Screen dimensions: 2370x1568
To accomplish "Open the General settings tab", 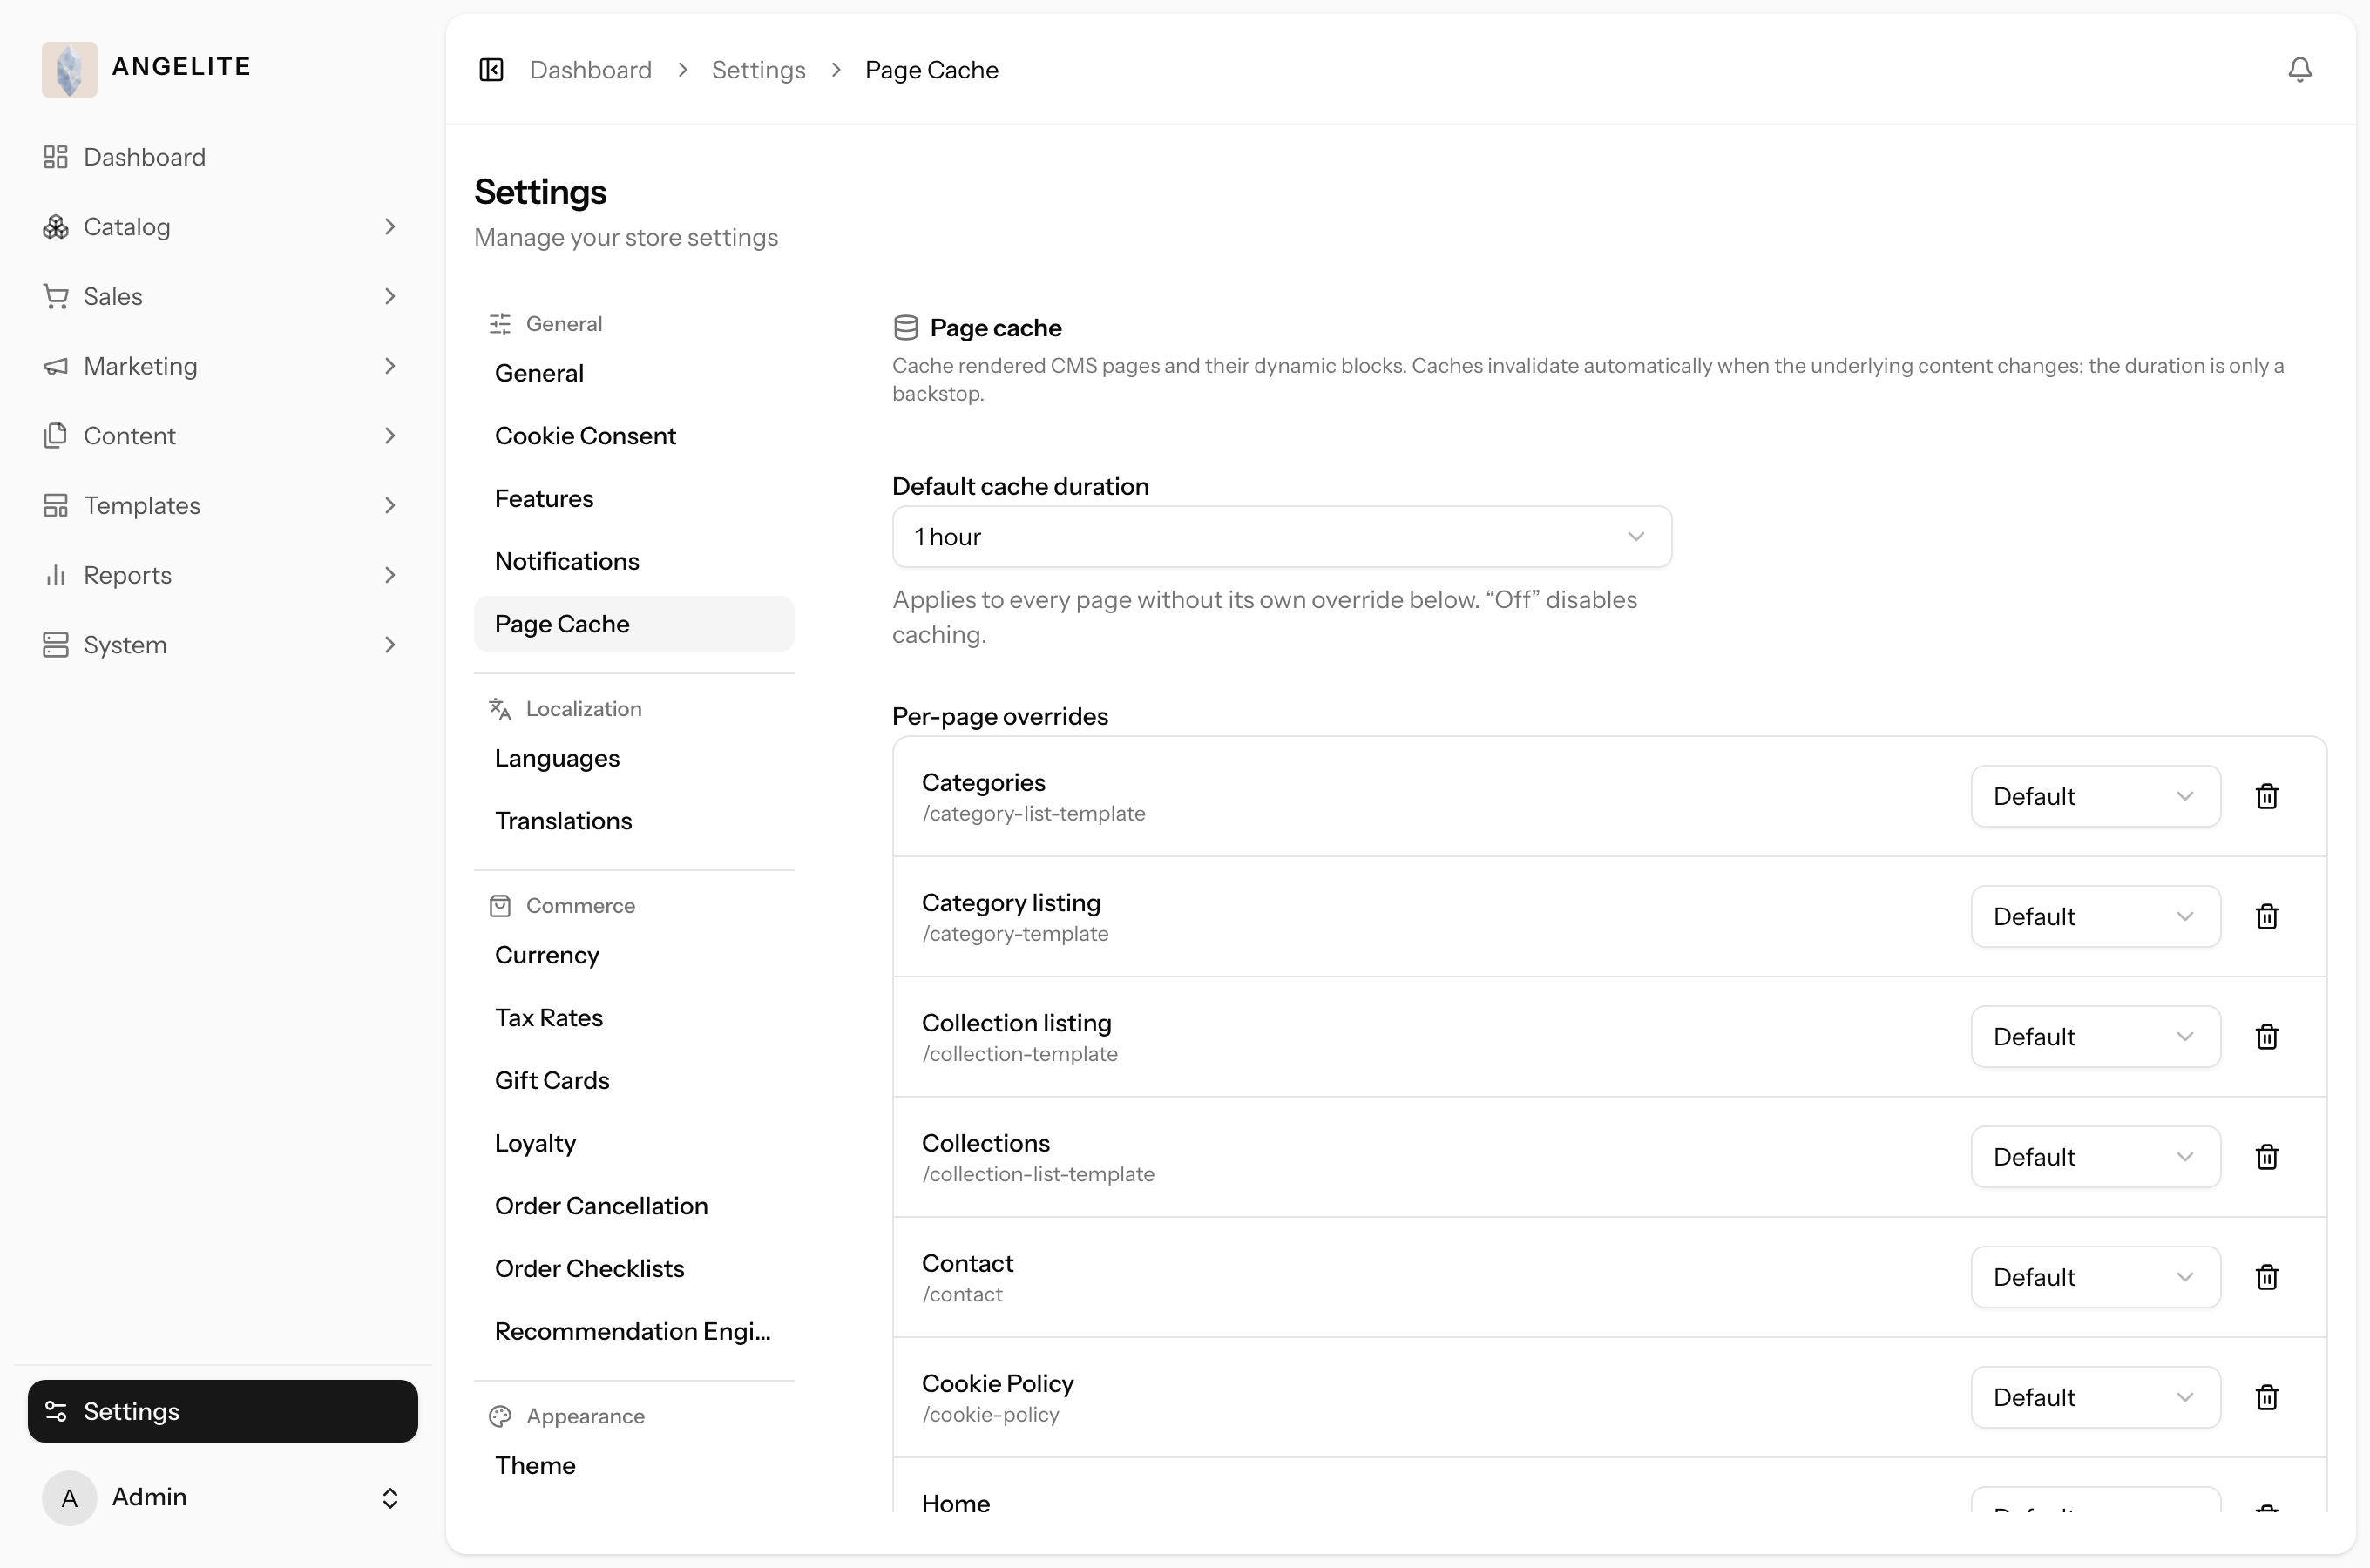I will pos(633,373).
